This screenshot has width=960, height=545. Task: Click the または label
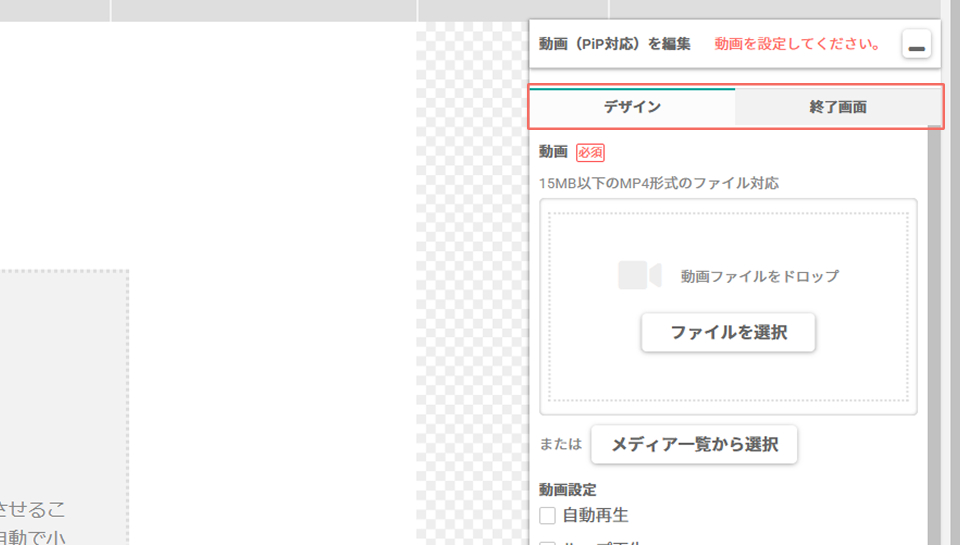(x=560, y=444)
